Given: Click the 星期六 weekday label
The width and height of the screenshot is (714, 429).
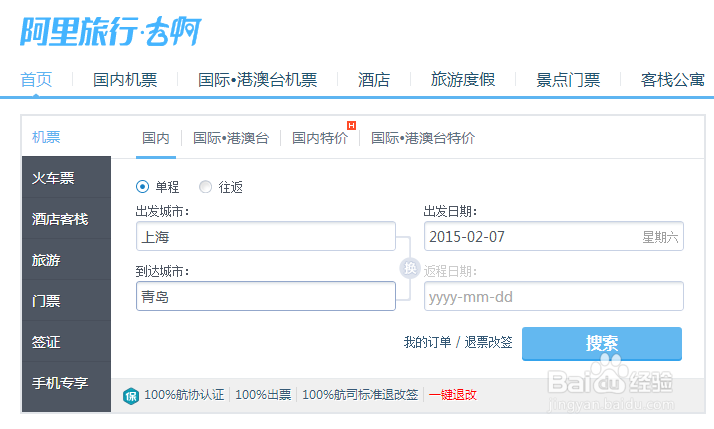Looking at the screenshot, I should click(660, 237).
